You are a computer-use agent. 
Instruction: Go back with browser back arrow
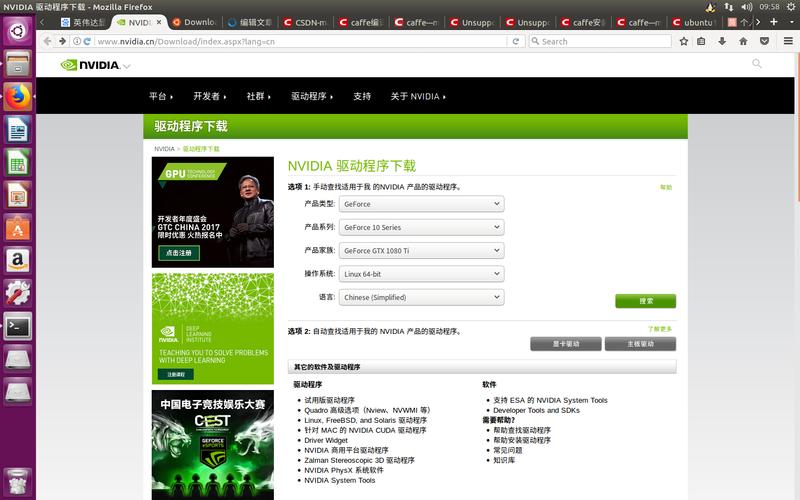pyautogui.click(x=47, y=41)
